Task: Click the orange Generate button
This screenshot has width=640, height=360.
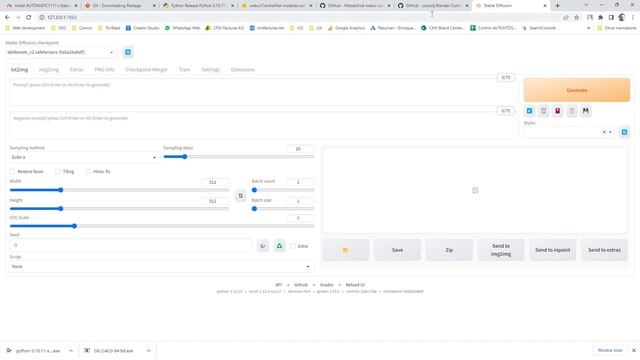Action: point(577,90)
